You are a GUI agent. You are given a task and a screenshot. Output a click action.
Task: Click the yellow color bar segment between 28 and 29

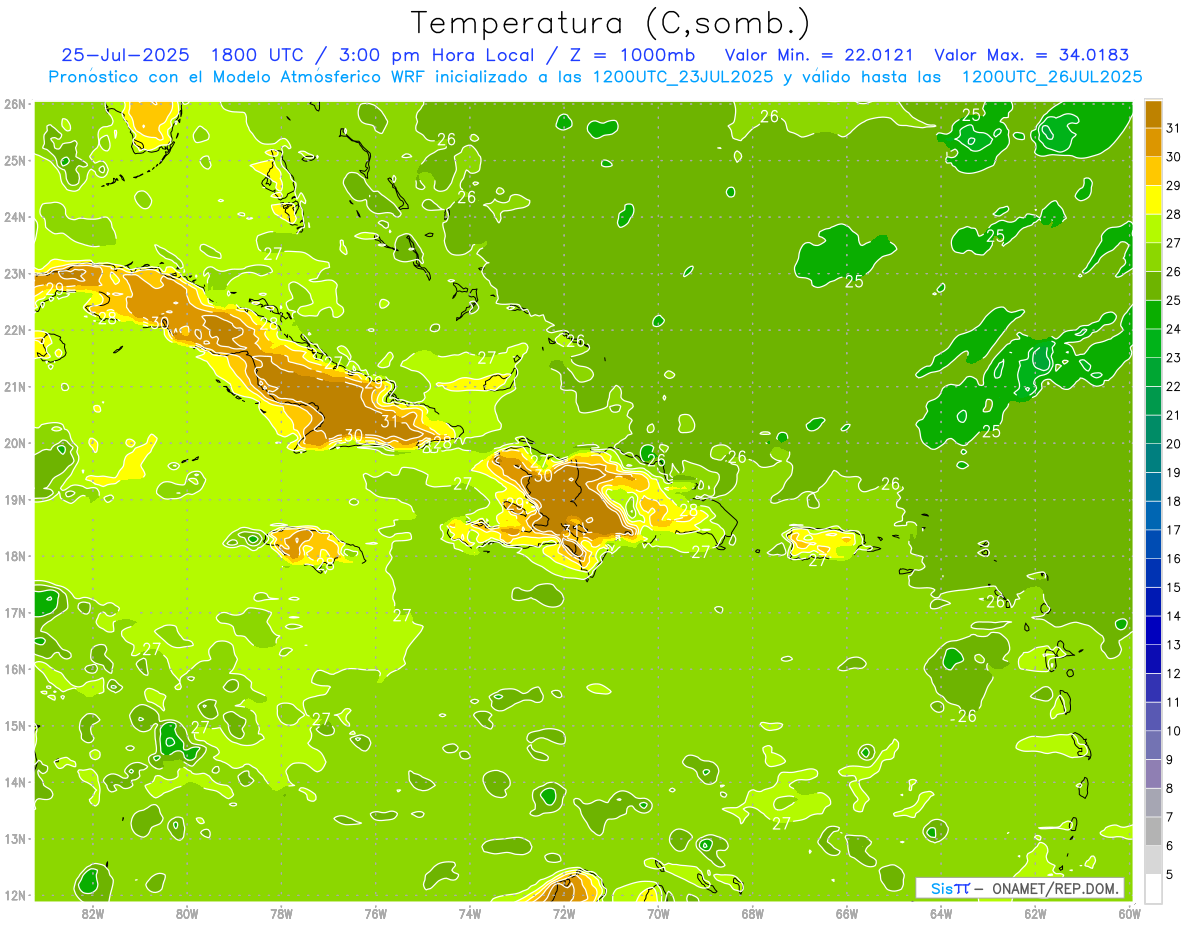click(x=1153, y=199)
